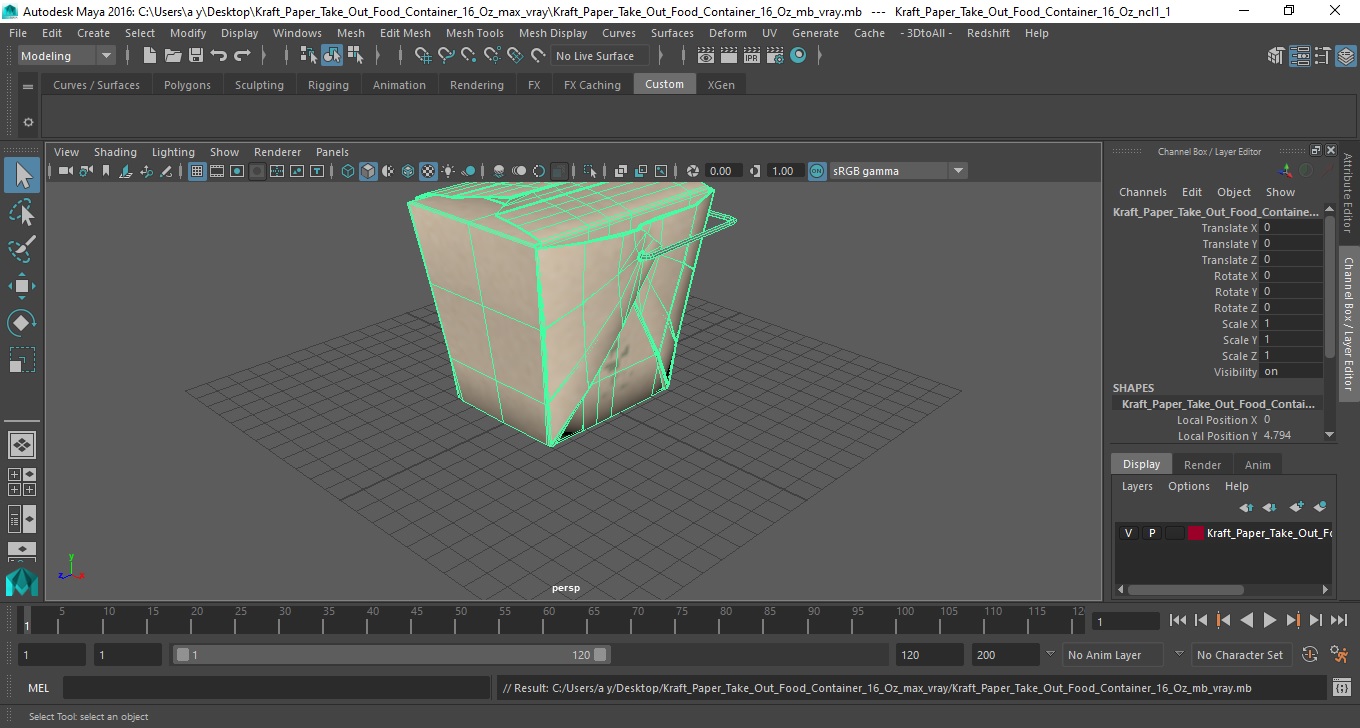The height and width of the screenshot is (728, 1360).
Task: Redo the last undone action
Action: [x=242, y=56]
